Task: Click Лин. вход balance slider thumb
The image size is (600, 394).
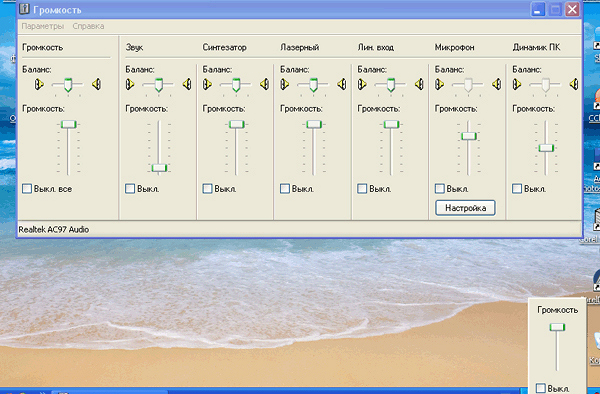Action: point(391,85)
